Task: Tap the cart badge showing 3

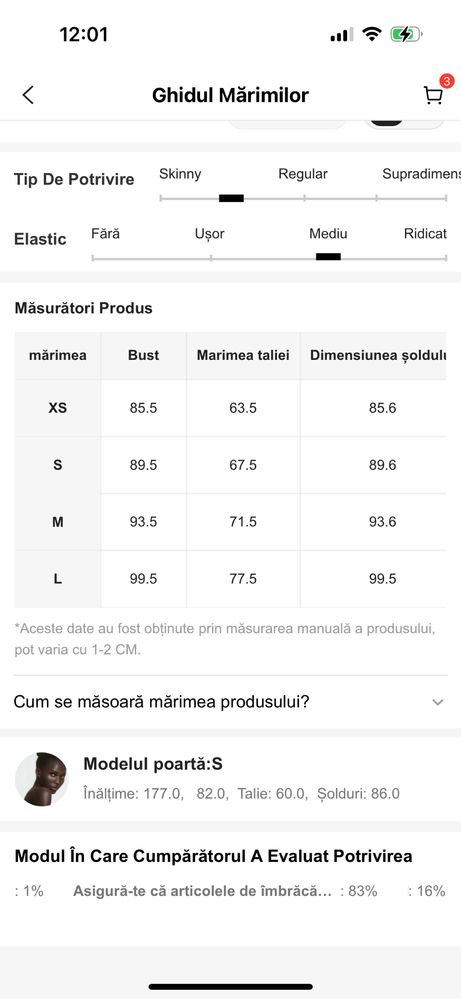Action: (x=446, y=82)
